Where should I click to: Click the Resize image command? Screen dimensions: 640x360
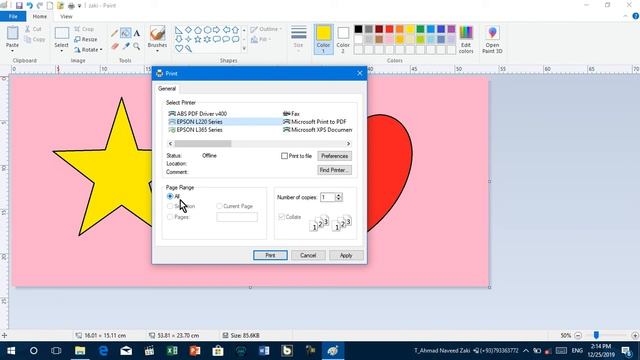pos(86,40)
